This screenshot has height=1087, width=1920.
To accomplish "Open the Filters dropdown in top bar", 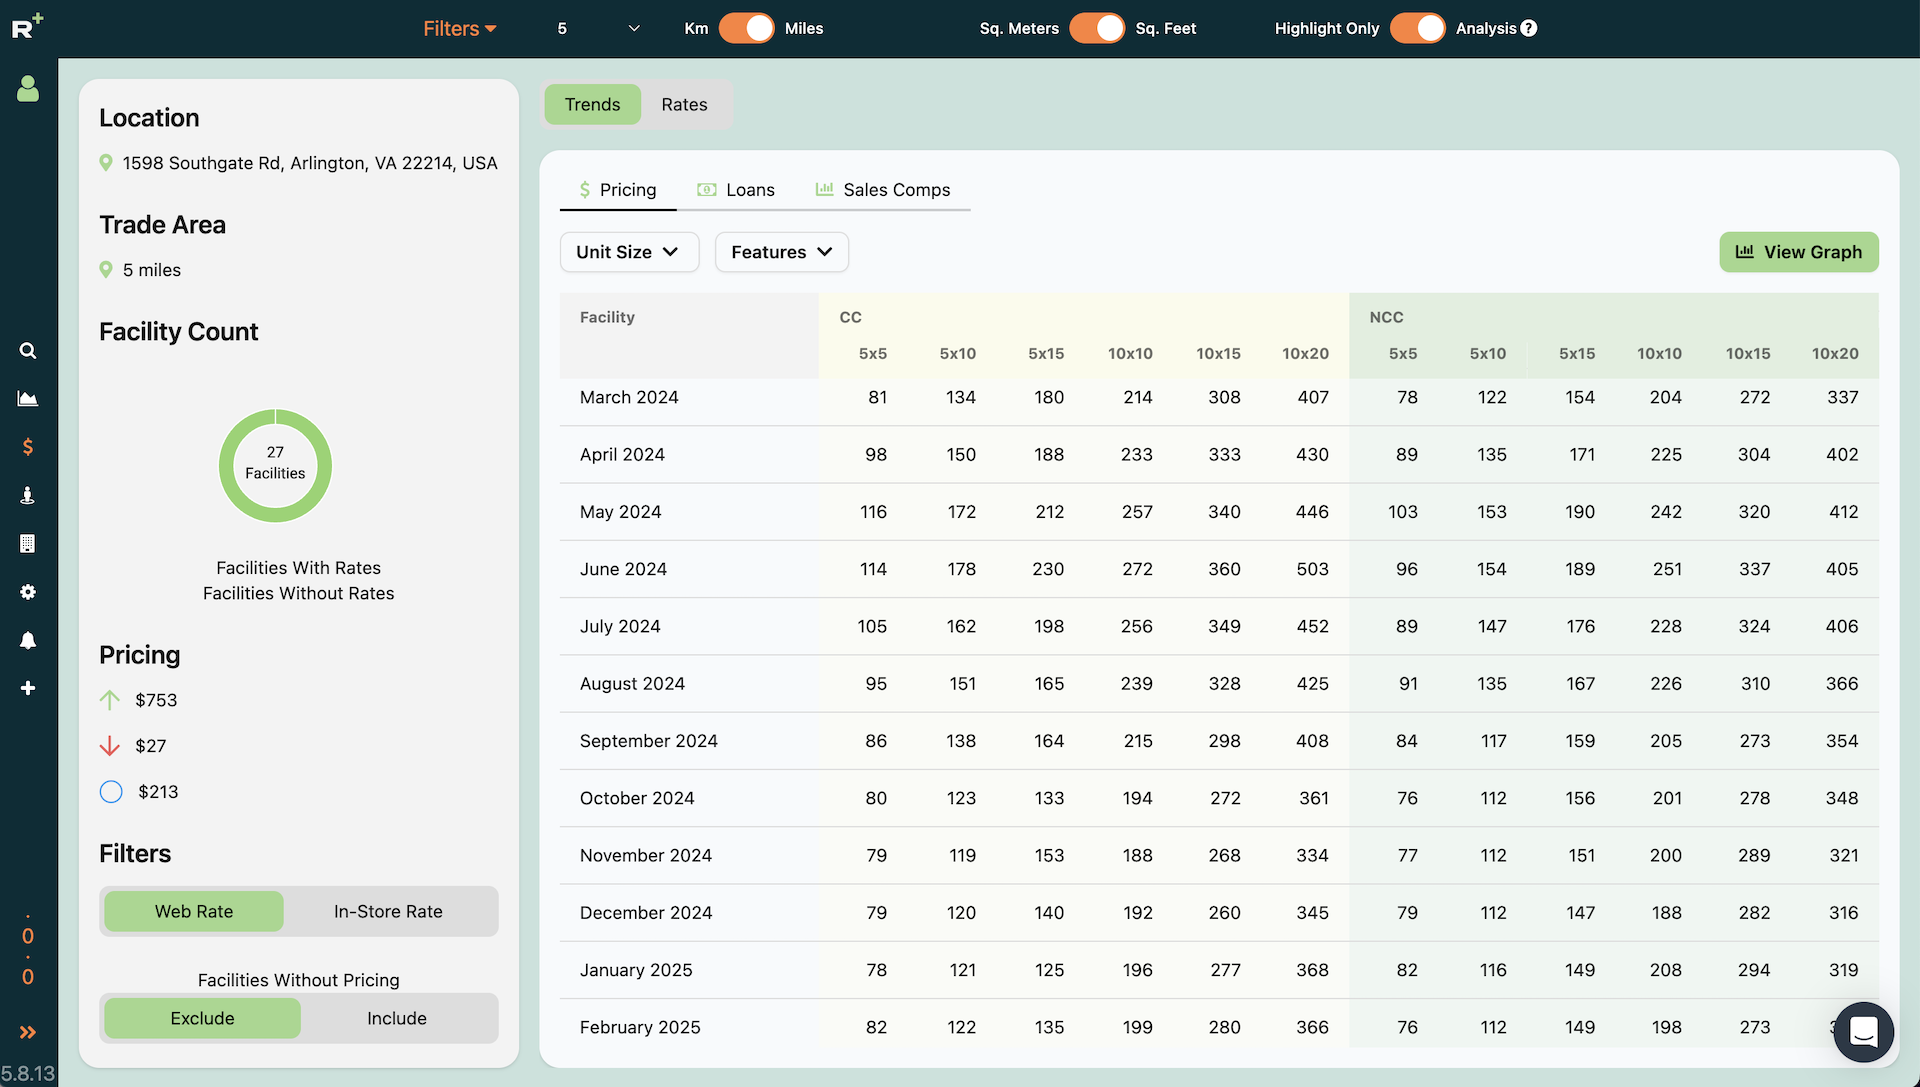I will tap(460, 28).
